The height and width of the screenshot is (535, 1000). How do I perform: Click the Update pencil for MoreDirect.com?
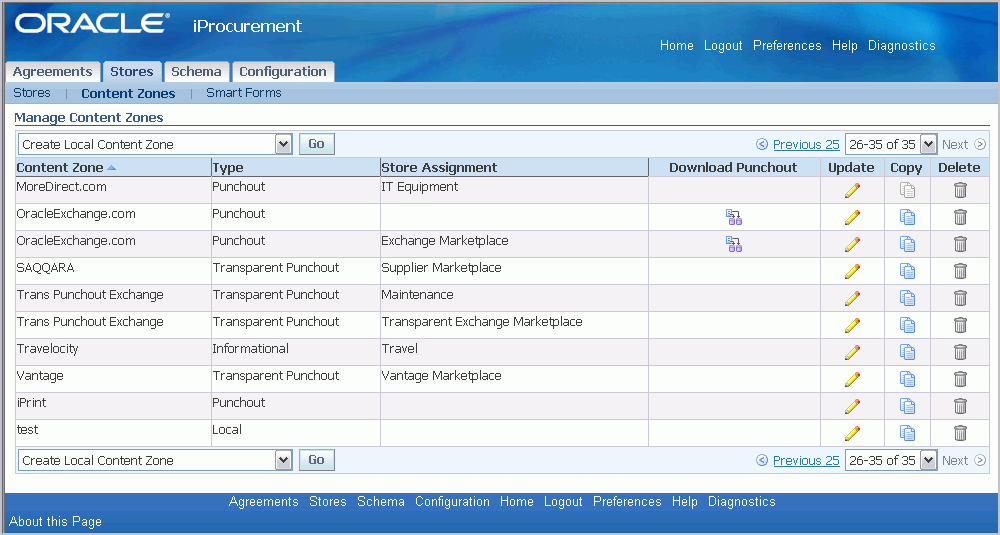tap(852, 190)
